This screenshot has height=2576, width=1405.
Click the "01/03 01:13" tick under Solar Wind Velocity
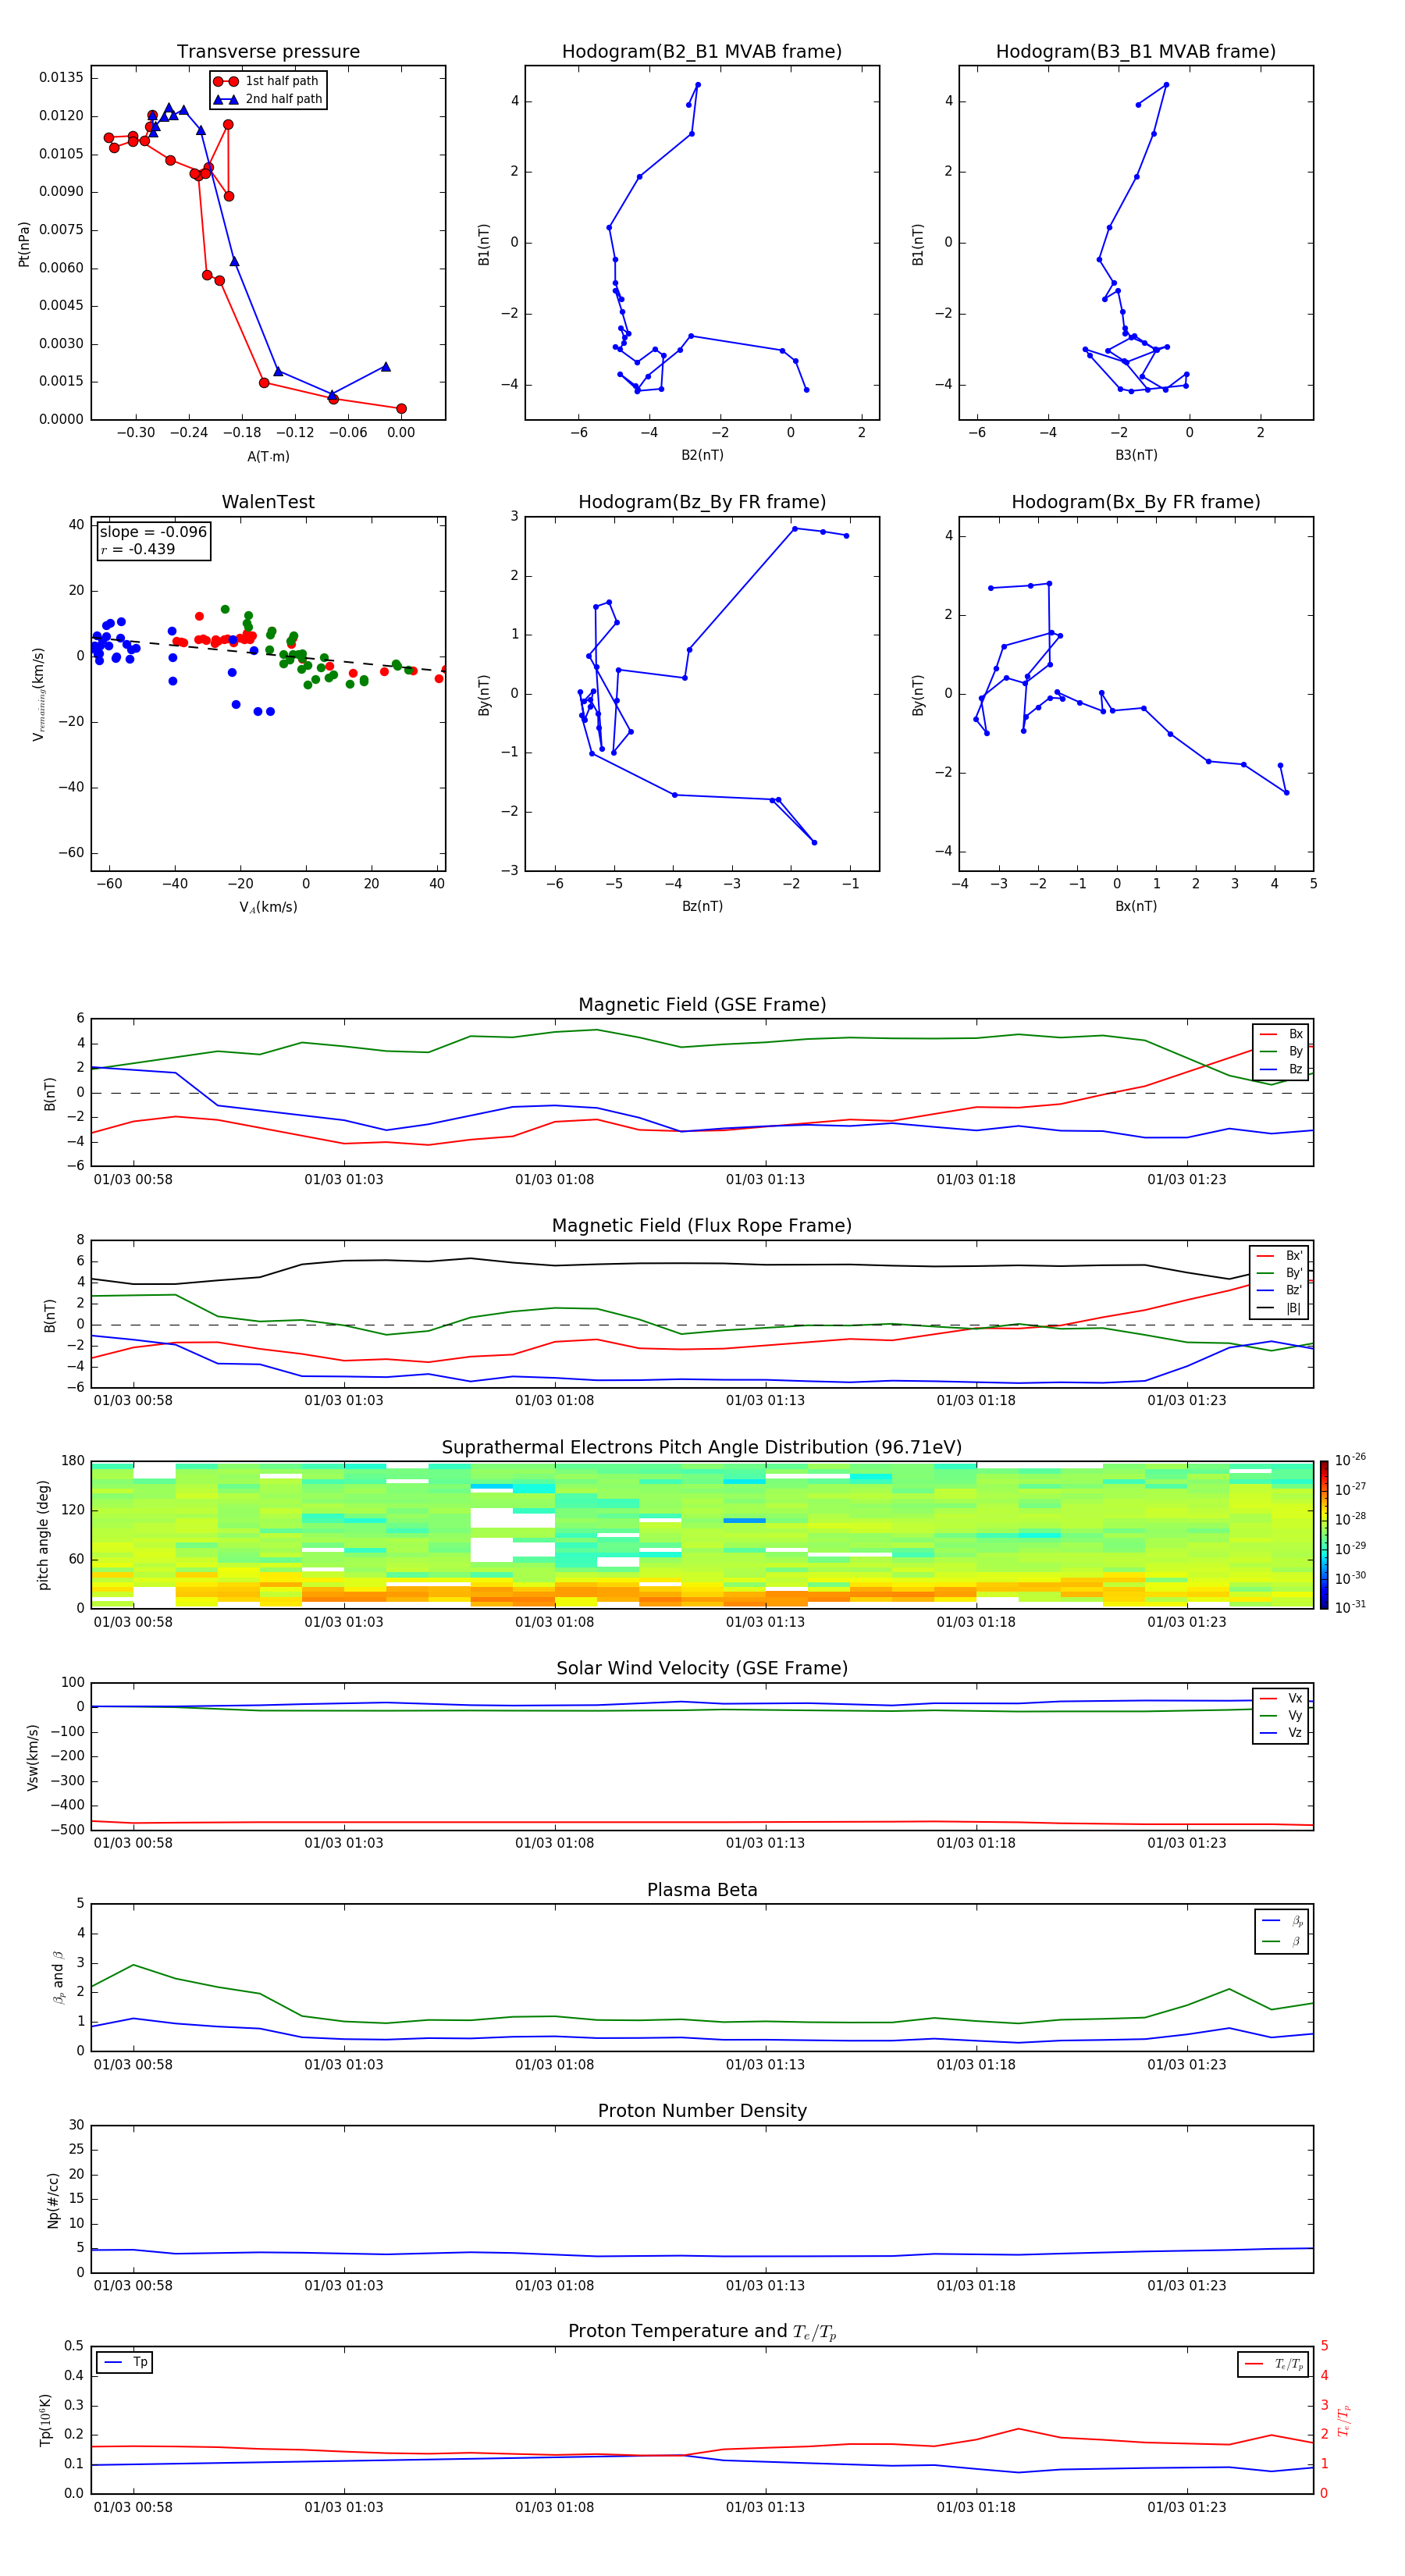[765, 1843]
